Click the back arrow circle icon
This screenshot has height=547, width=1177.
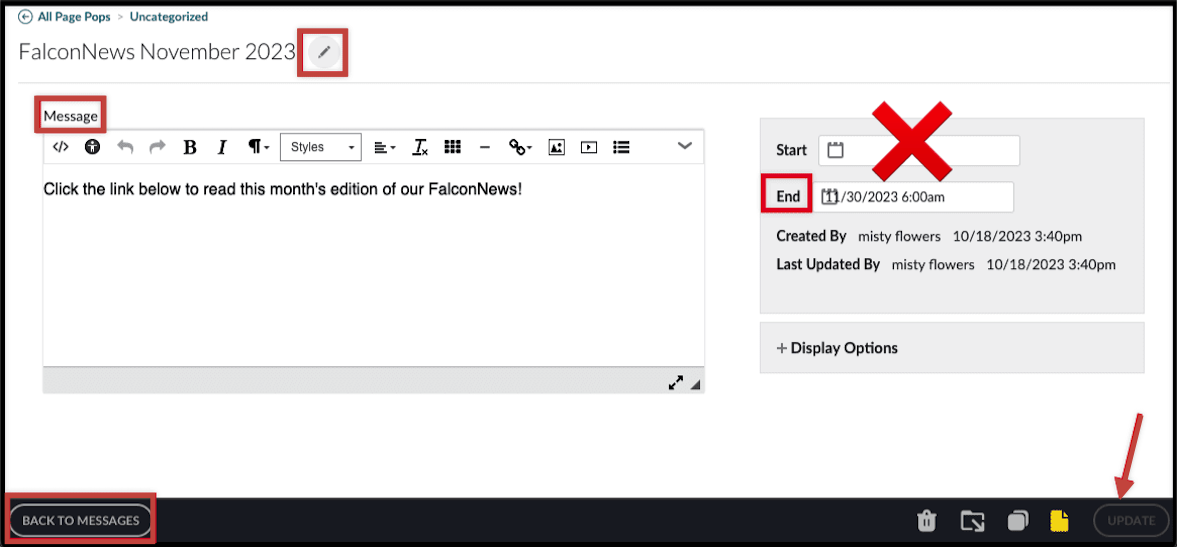26,16
